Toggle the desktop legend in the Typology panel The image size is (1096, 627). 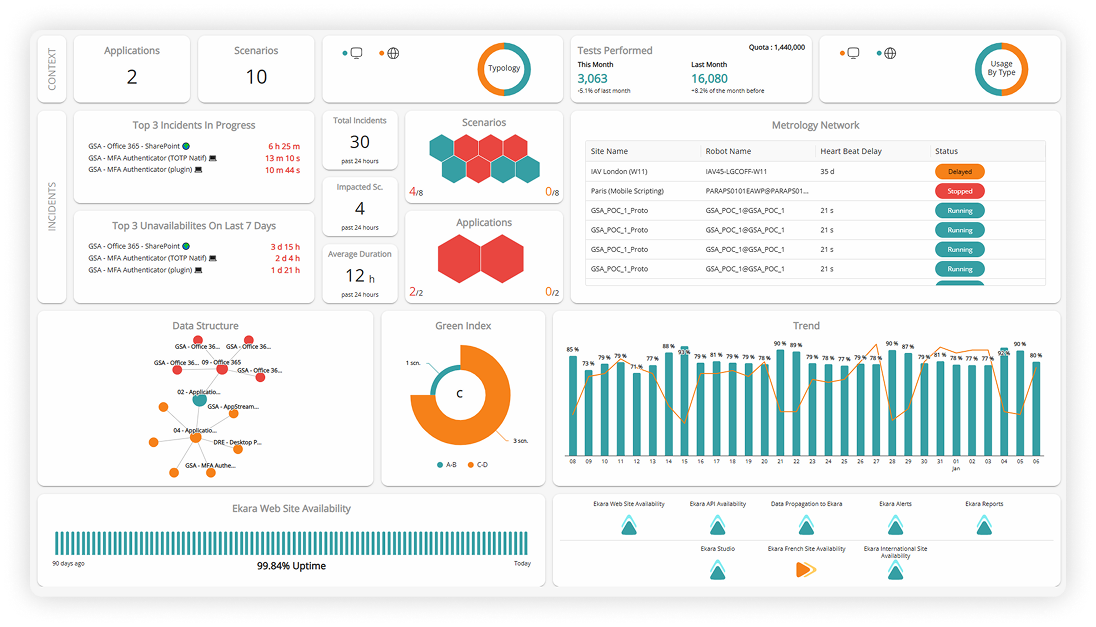tap(355, 51)
